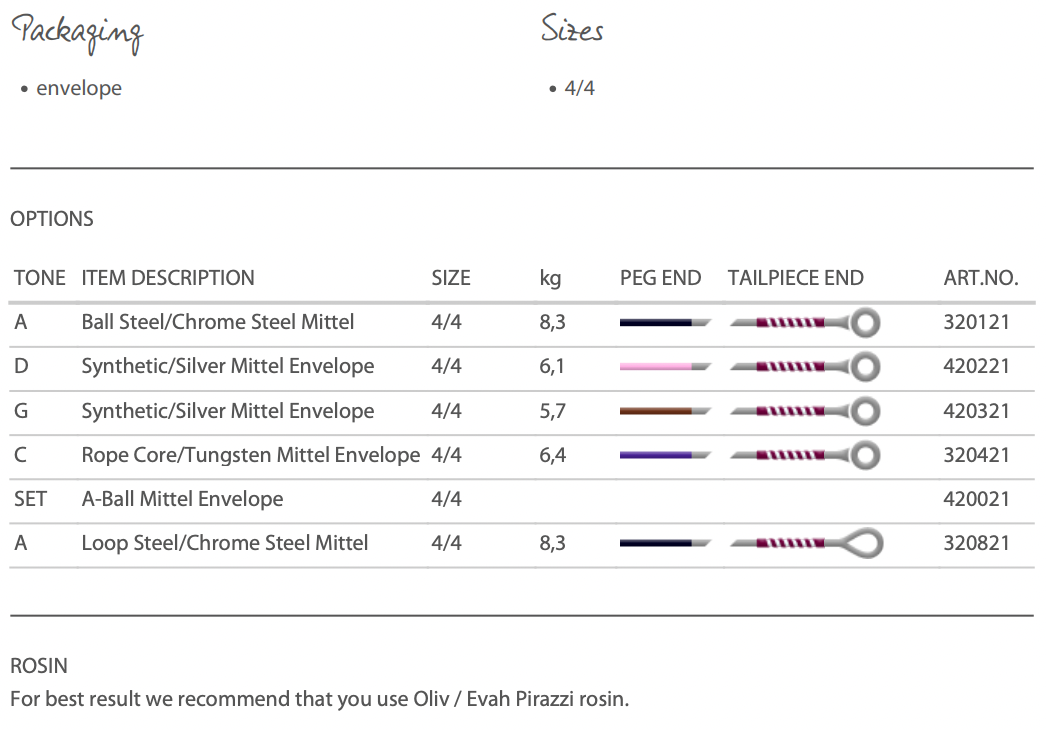
Task: Click A-Ball Mittel Envelope set description
Action: pyautogui.click(x=182, y=499)
